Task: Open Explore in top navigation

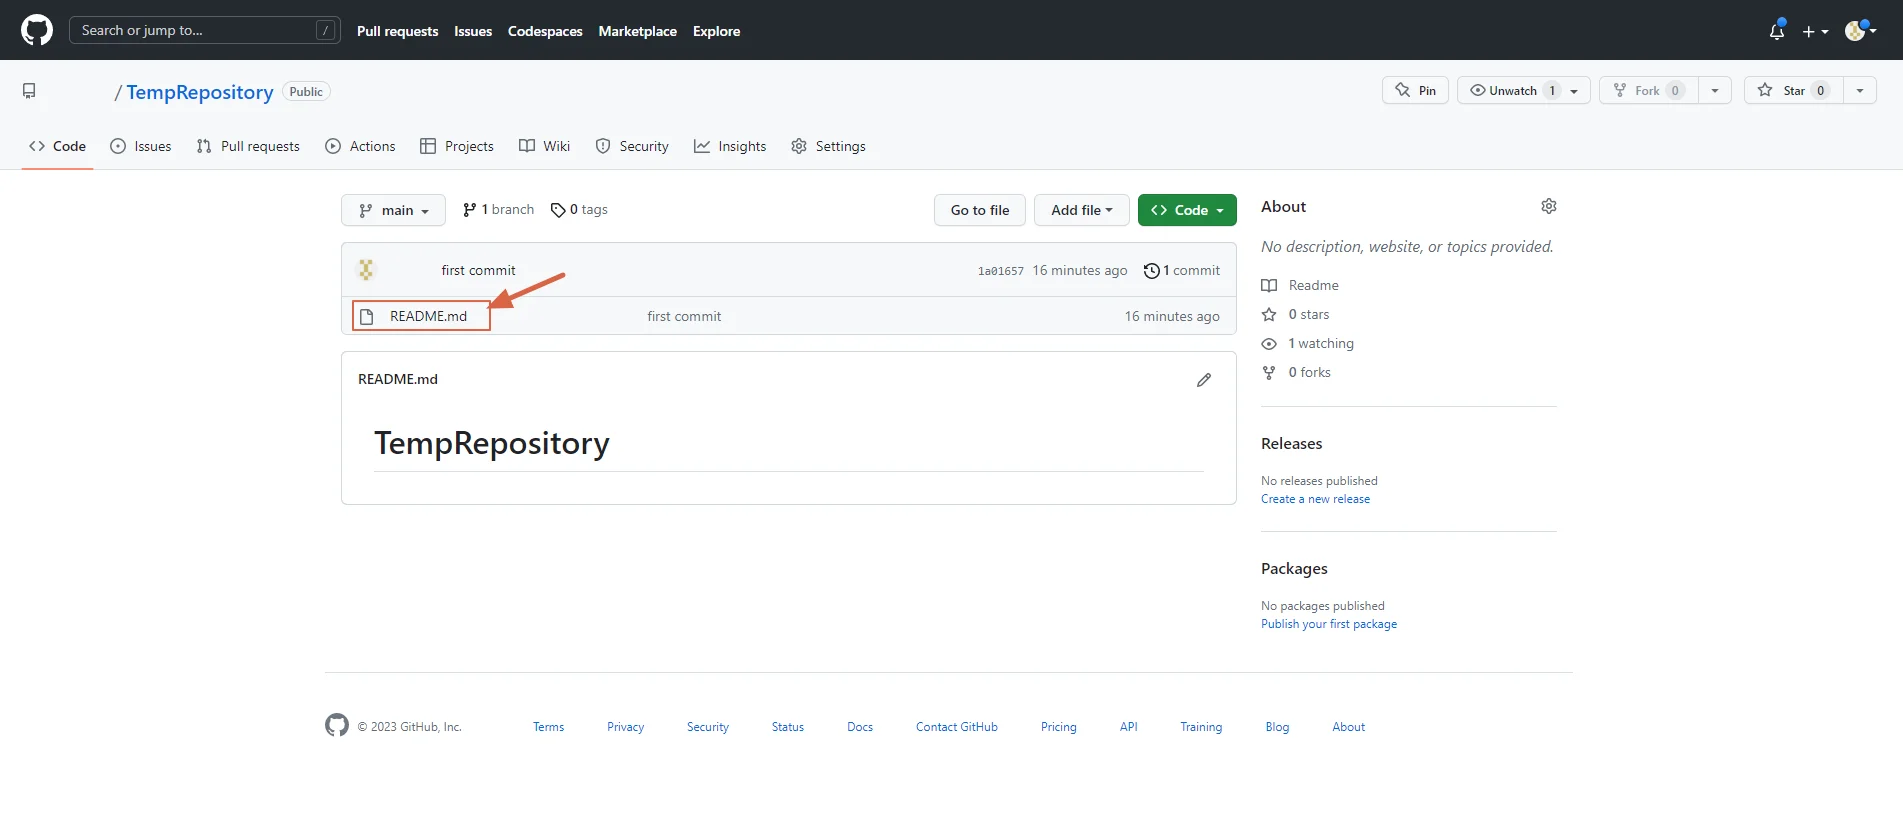Action: [717, 31]
